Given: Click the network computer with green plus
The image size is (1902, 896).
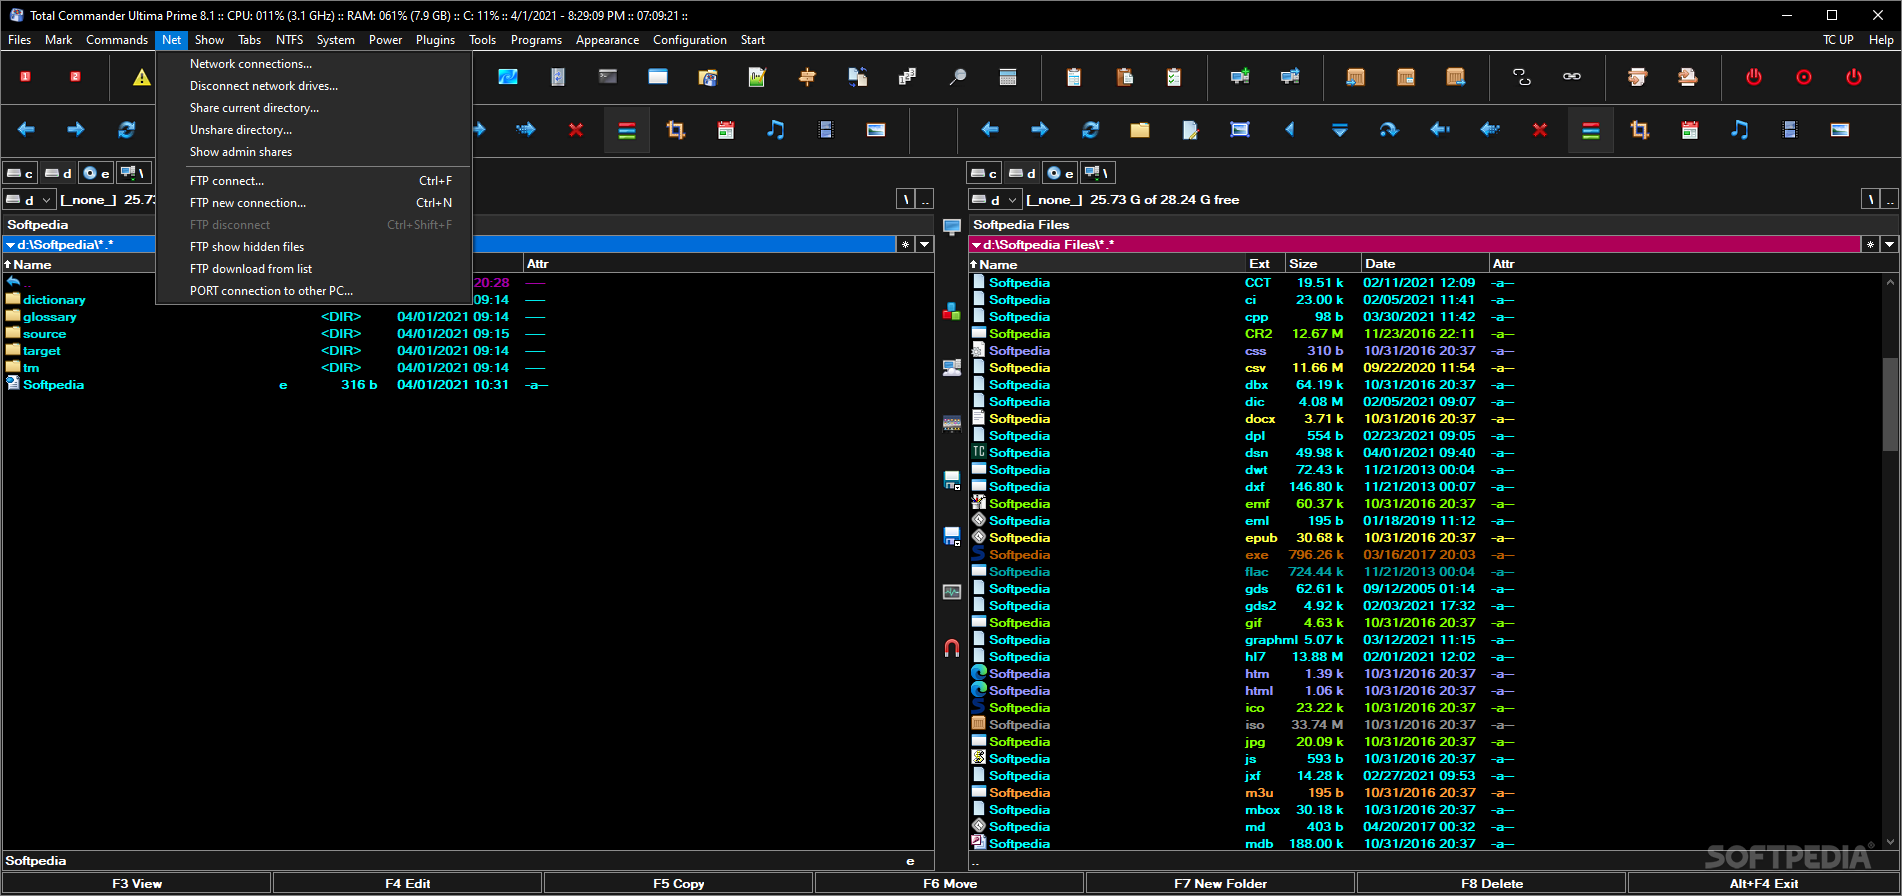Looking at the screenshot, I should pos(1240,77).
